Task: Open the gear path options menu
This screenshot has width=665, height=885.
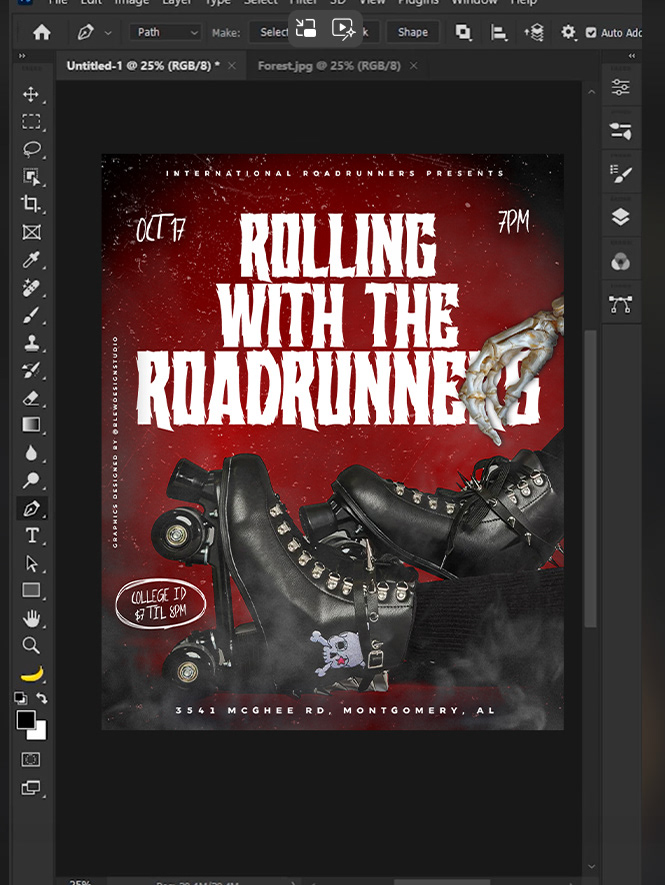Action: pos(568,33)
